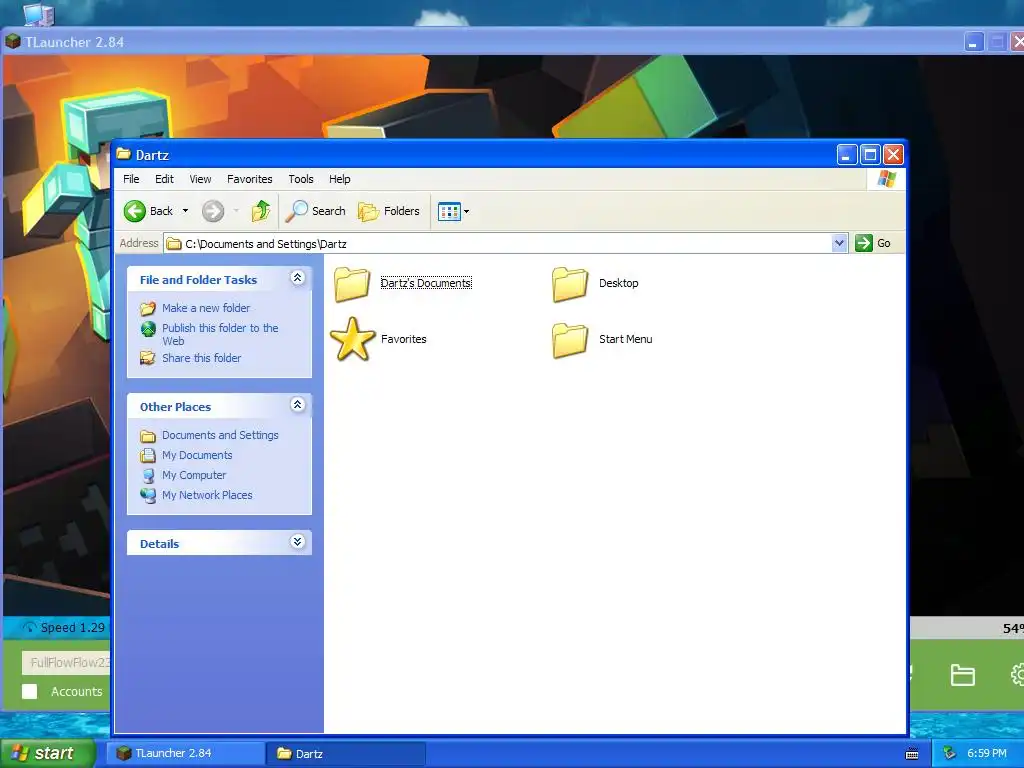Image resolution: width=1024 pixels, height=768 pixels.
Task: Click the 6:59 PM clock
Action: (987, 754)
